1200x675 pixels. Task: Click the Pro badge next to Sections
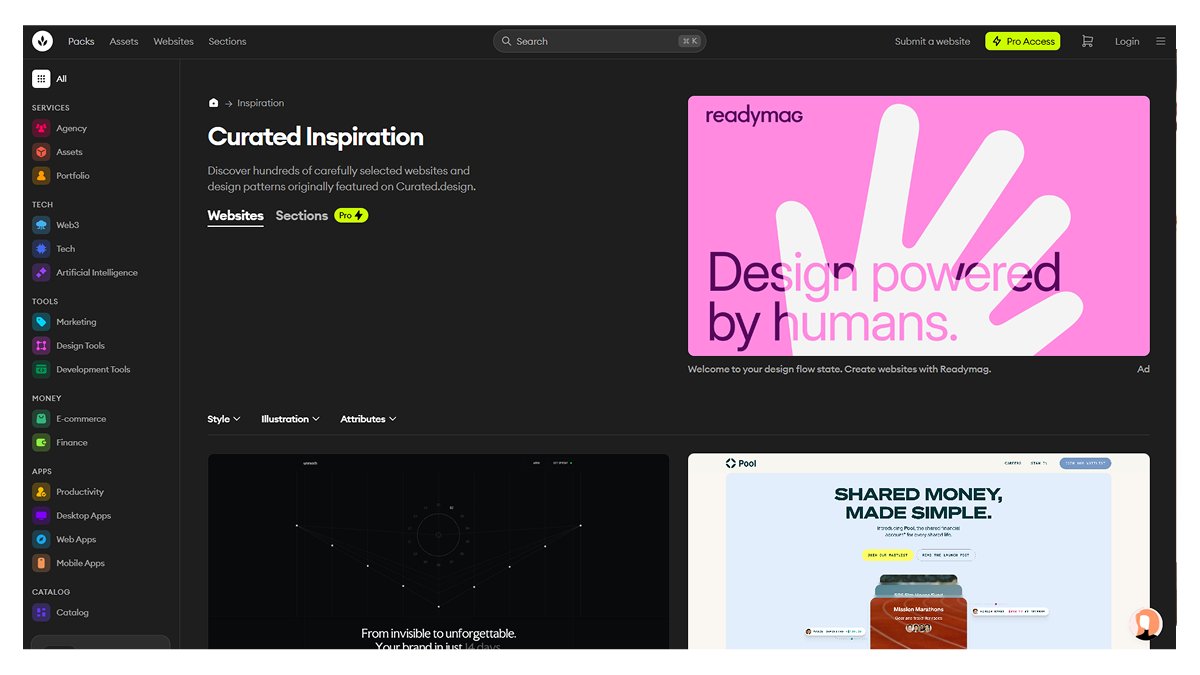click(351, 215)
